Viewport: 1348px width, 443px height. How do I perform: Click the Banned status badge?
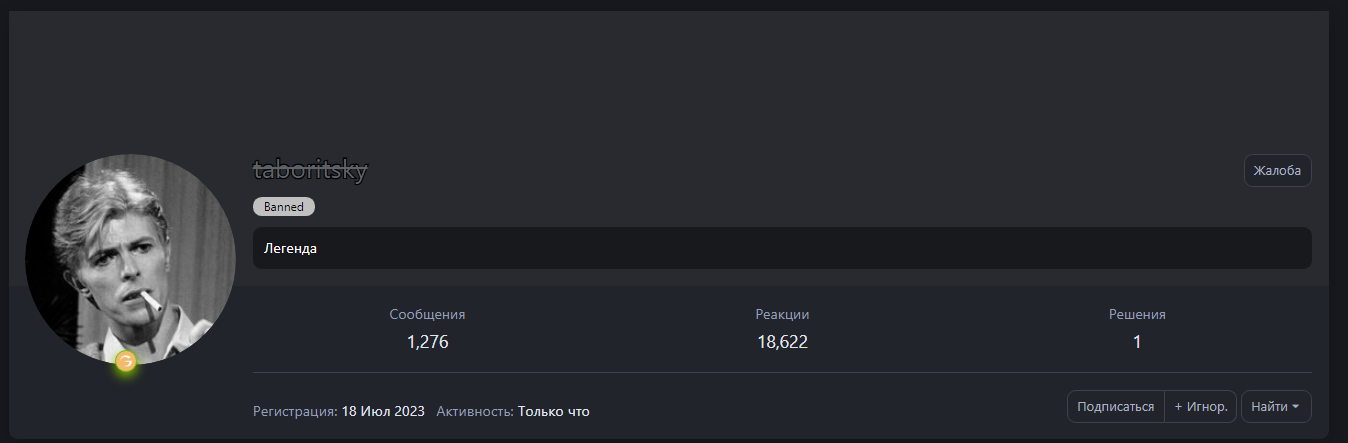[x=284, y=207]
